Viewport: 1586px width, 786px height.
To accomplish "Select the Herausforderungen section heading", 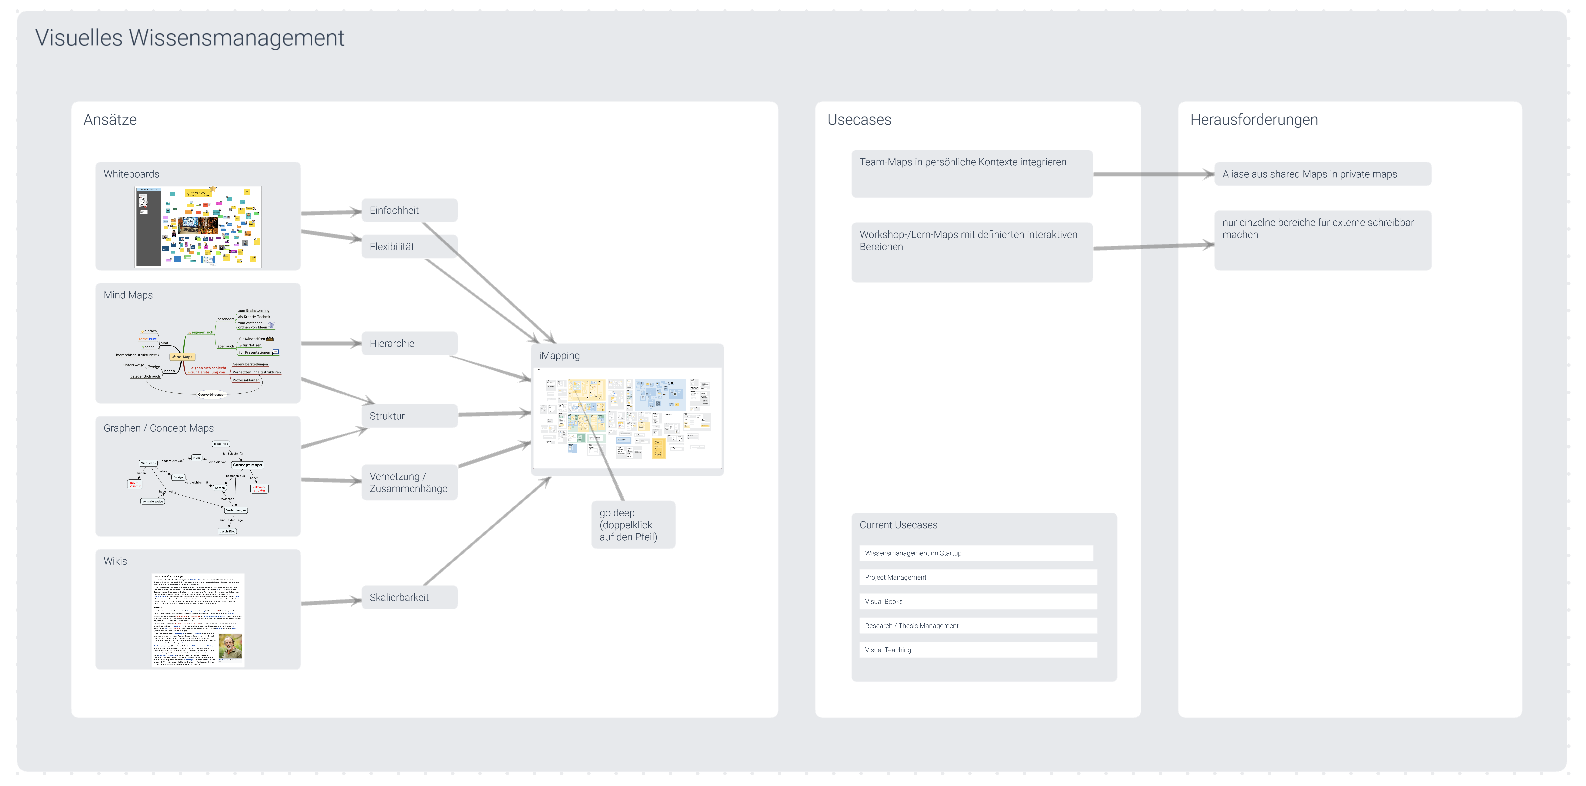I will tap(1254, 120).
